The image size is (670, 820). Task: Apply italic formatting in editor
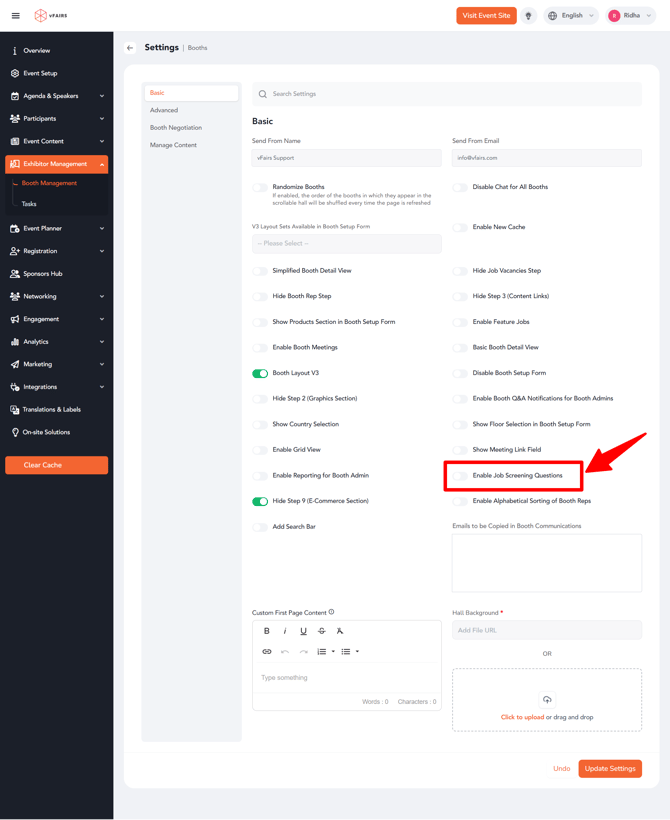click(x=285, y=631)
